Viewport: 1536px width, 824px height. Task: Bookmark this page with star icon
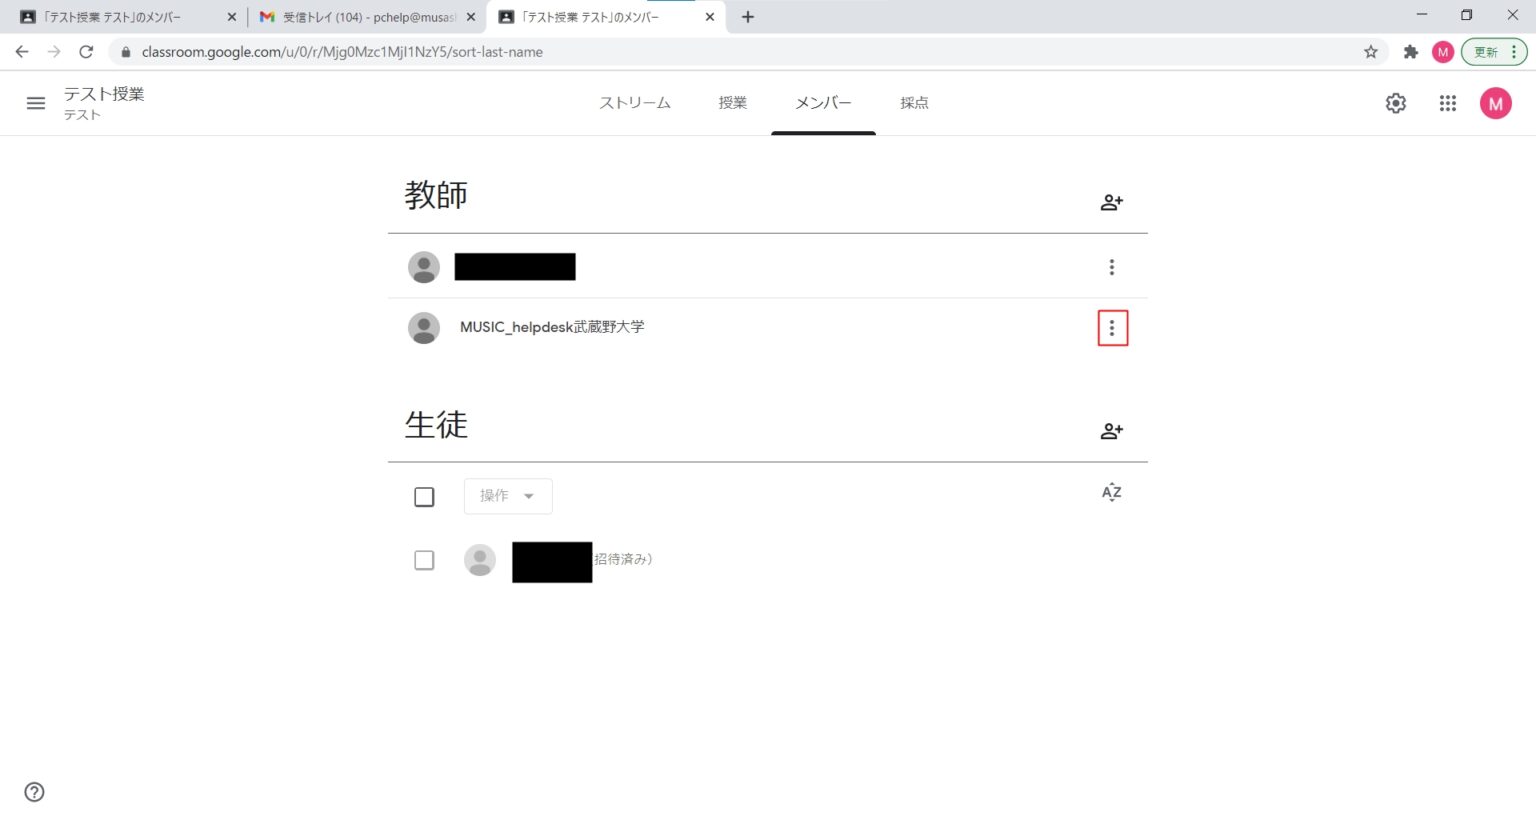pyautogui.click(x=1370, y=52)
